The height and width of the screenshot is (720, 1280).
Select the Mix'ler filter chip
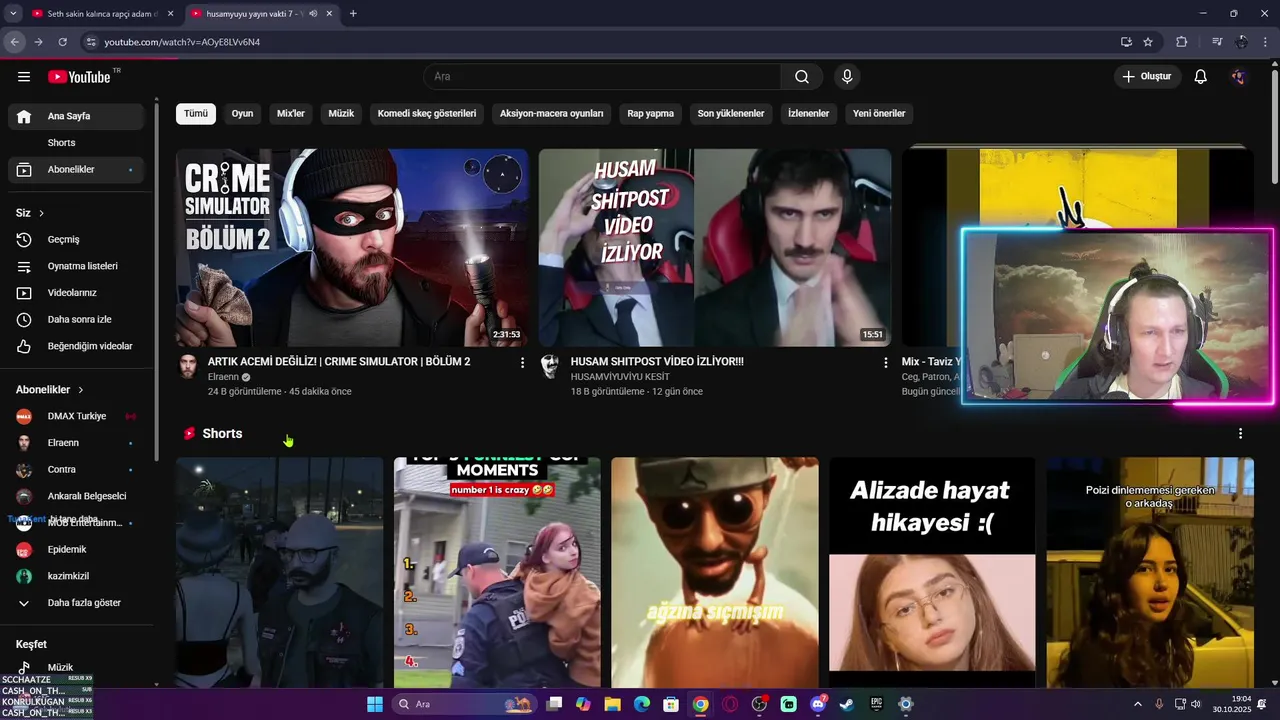pyautogui.click(x=291, y=114)
